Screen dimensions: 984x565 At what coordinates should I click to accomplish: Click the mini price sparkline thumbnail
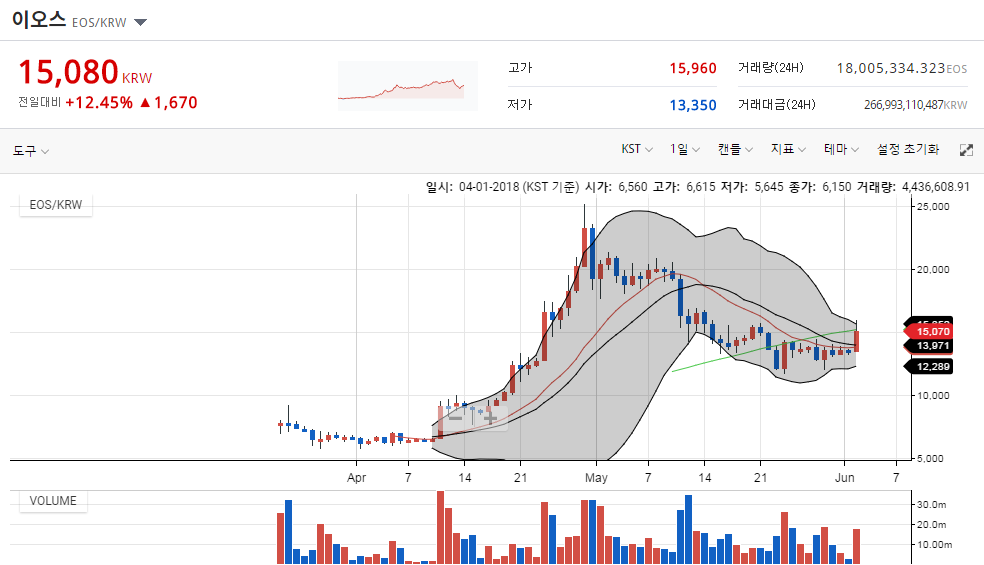408,86
